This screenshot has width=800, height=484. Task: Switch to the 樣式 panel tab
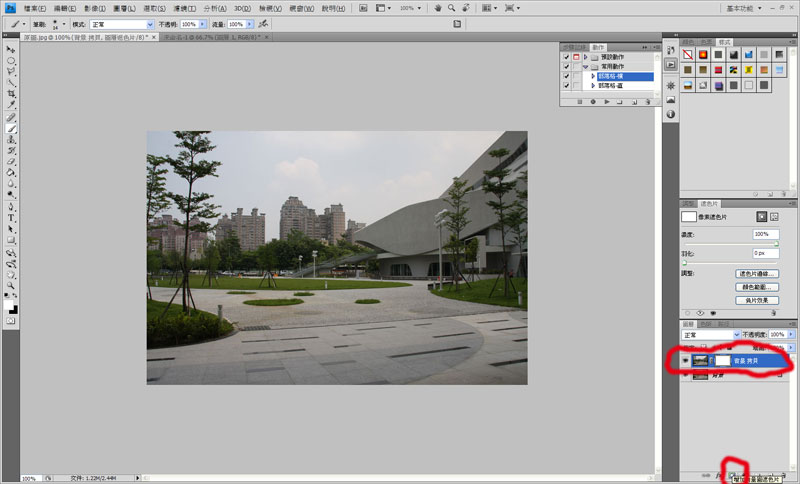click(725, 41)
